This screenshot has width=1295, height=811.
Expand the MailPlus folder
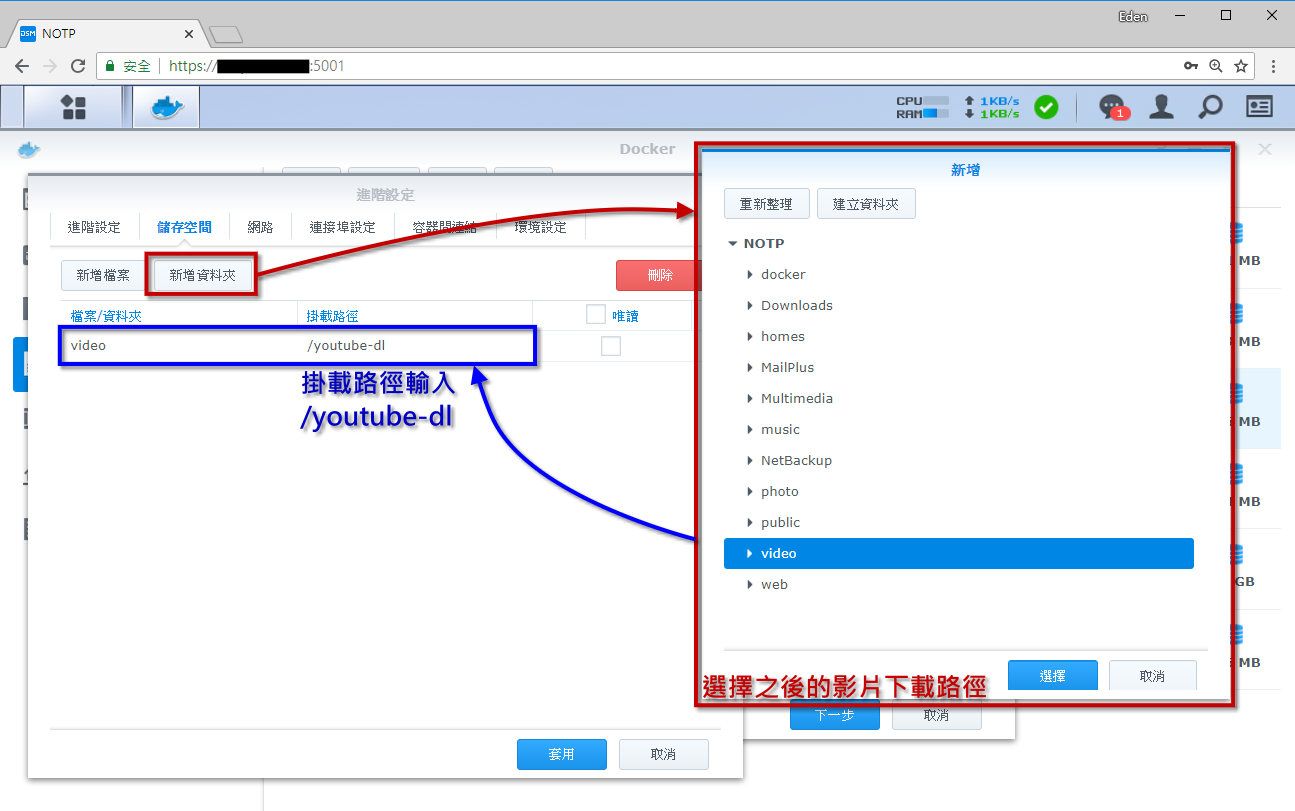[750, 367]
